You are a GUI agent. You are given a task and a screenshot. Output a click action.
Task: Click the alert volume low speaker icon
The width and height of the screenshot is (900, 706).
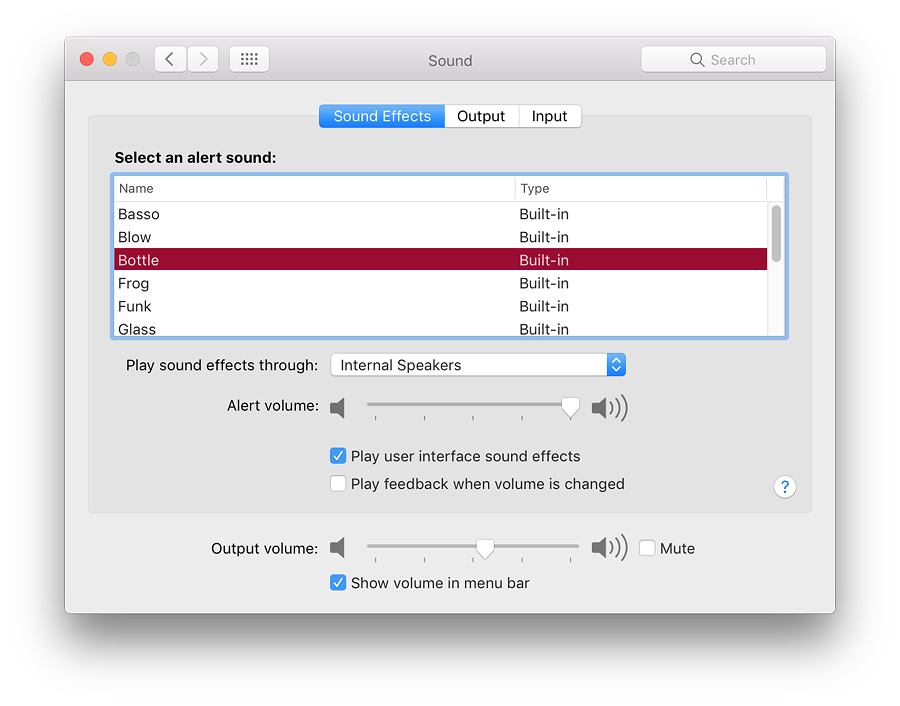coord(338,408)
